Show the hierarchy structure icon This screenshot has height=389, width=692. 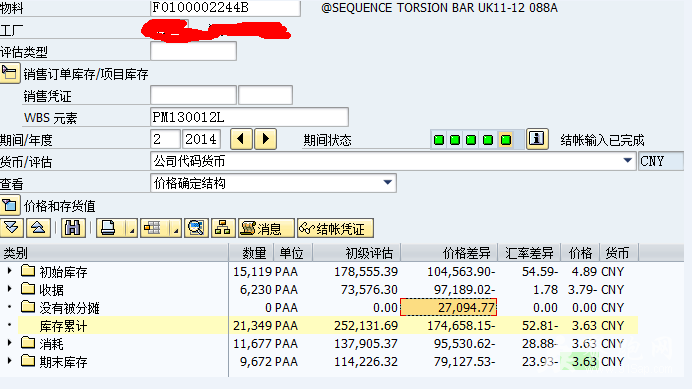pos(223,228)
